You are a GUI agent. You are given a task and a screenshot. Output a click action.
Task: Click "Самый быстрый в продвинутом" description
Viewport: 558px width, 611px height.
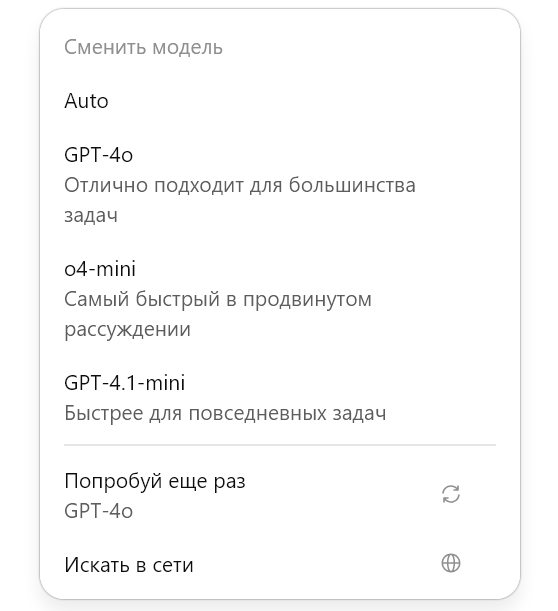tap(218, 300)
